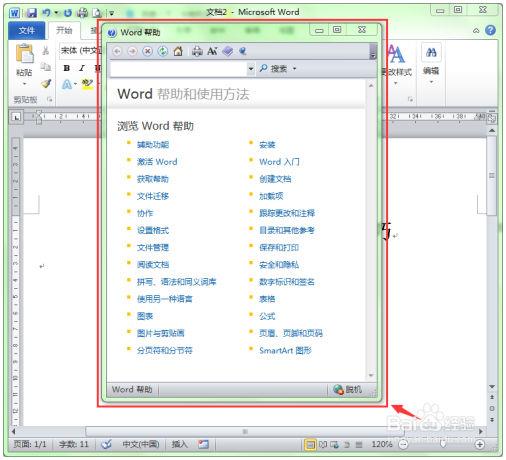Image resolution: width=506 pixels, height=460 pixels.
Task: Click Chinese (China) language in status bar
Action: click(x=140, y=444)
